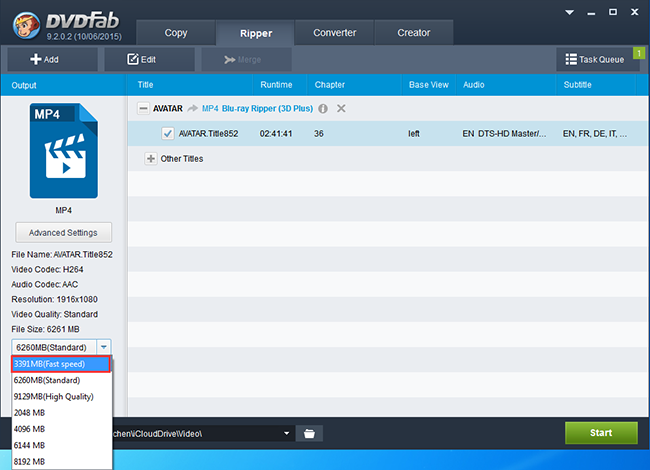Click the MP4 label under the profile icon

point(63,210)
